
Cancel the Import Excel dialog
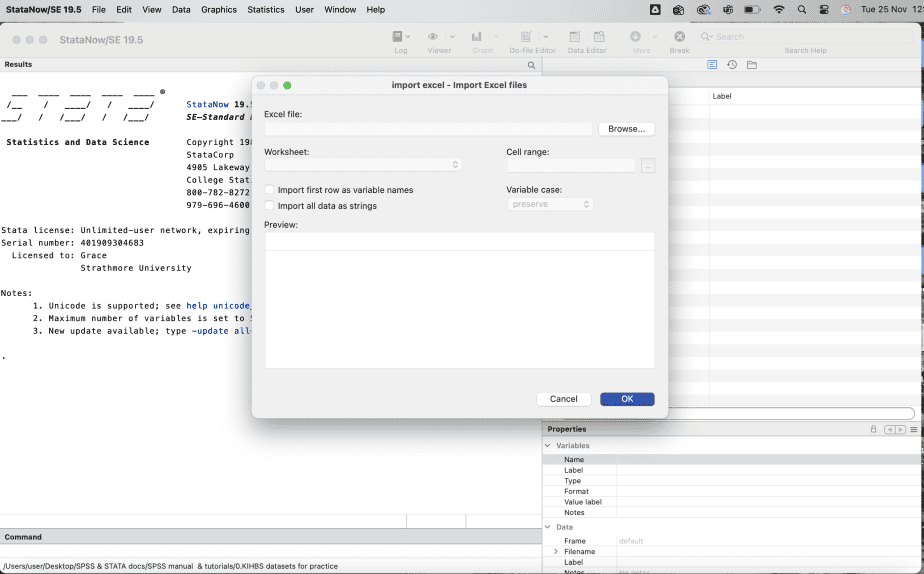click(563, 399)
